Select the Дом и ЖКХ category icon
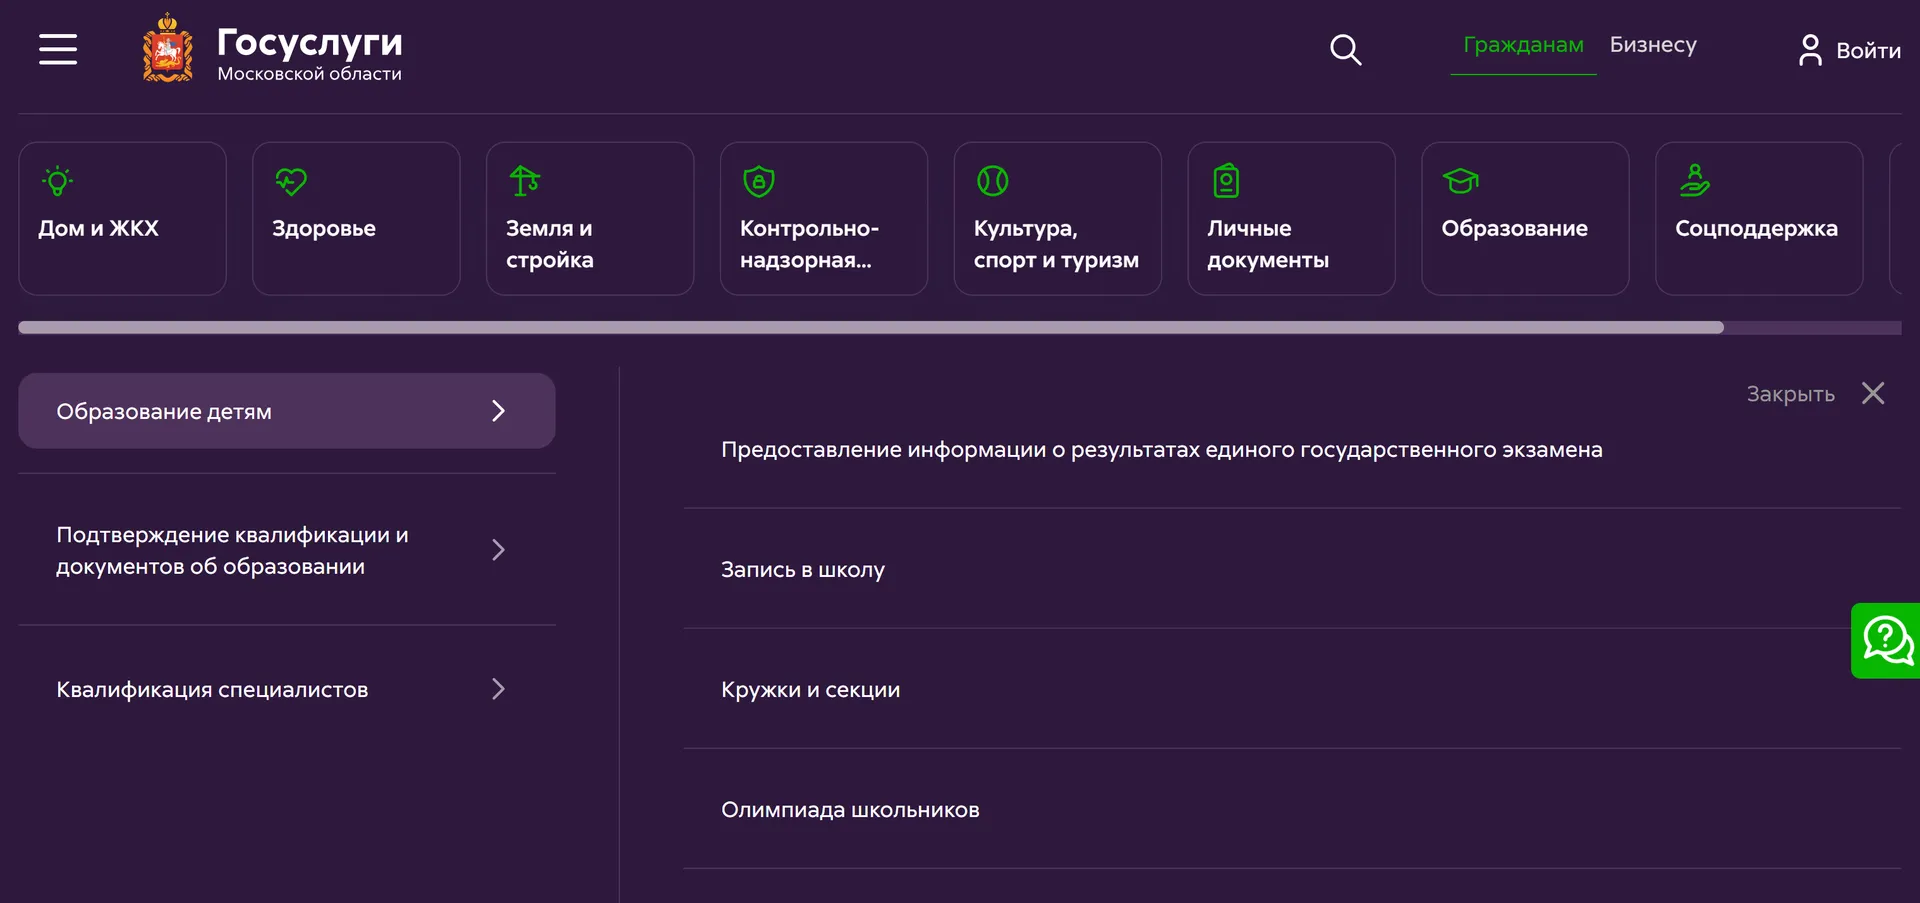This screenshot has width=1920, height=903. (x=57, y=181)
